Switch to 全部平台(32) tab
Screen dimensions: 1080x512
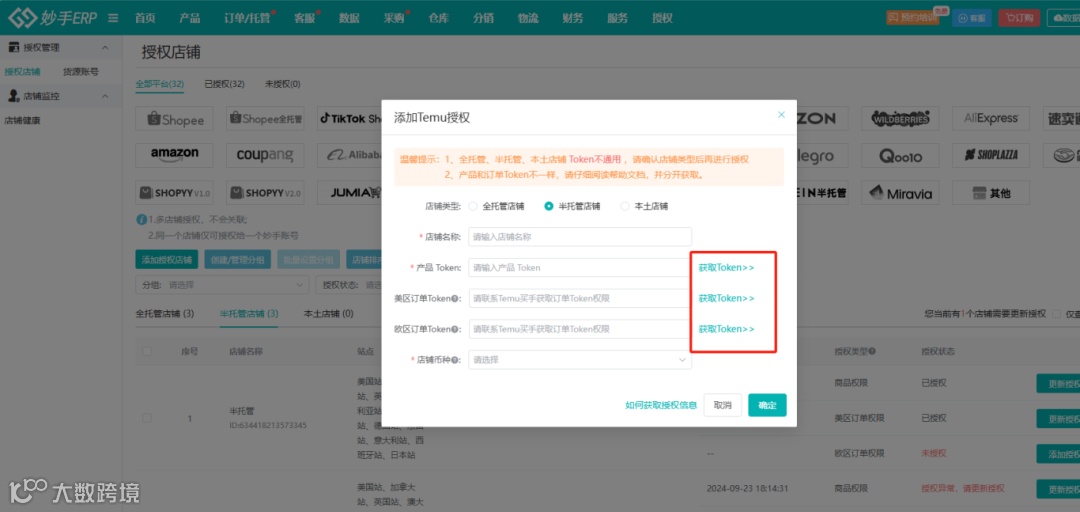pos(160,84)
